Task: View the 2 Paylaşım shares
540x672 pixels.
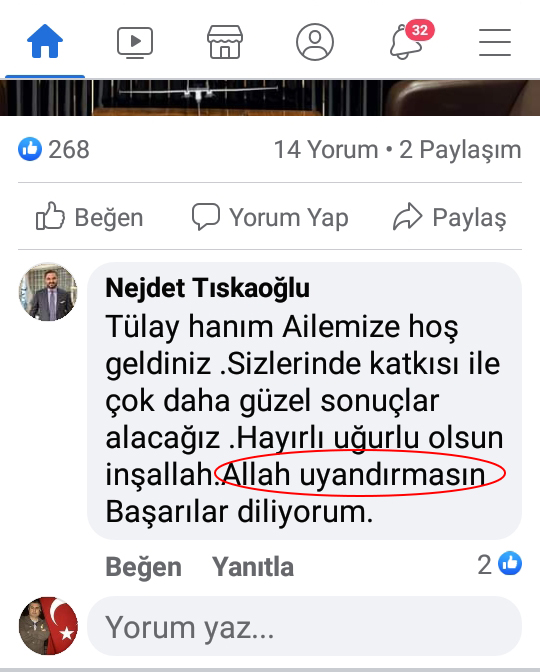Action: coord(460,150)
